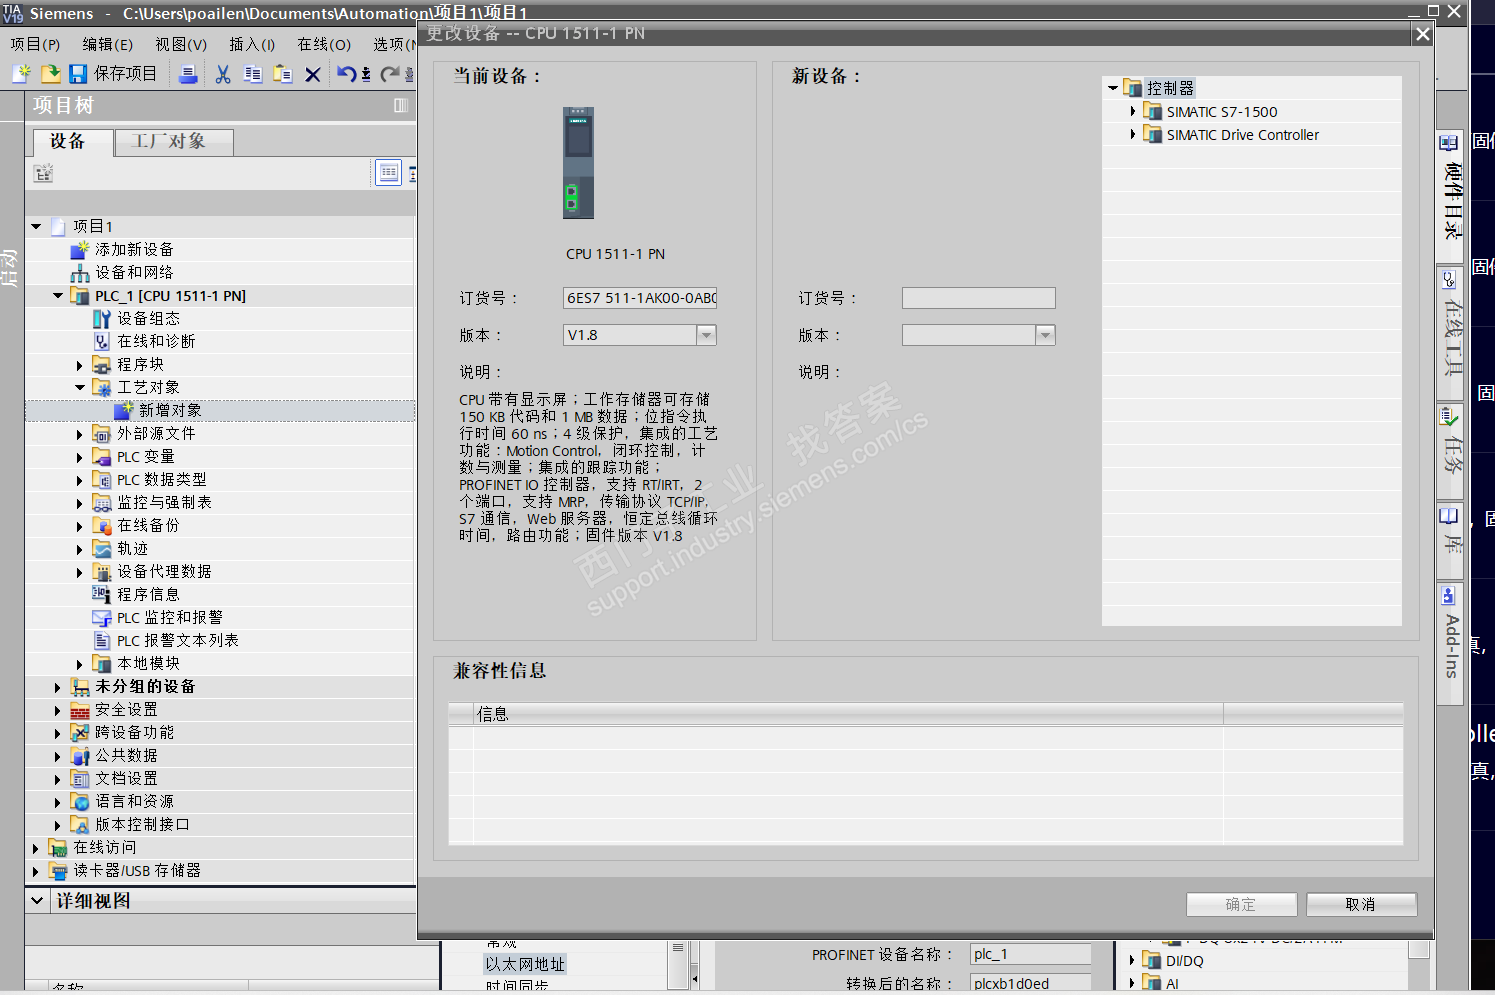Click the copy toolbar icon
The height and width of the screenshot is (995, 1495).
pos(253,74)
